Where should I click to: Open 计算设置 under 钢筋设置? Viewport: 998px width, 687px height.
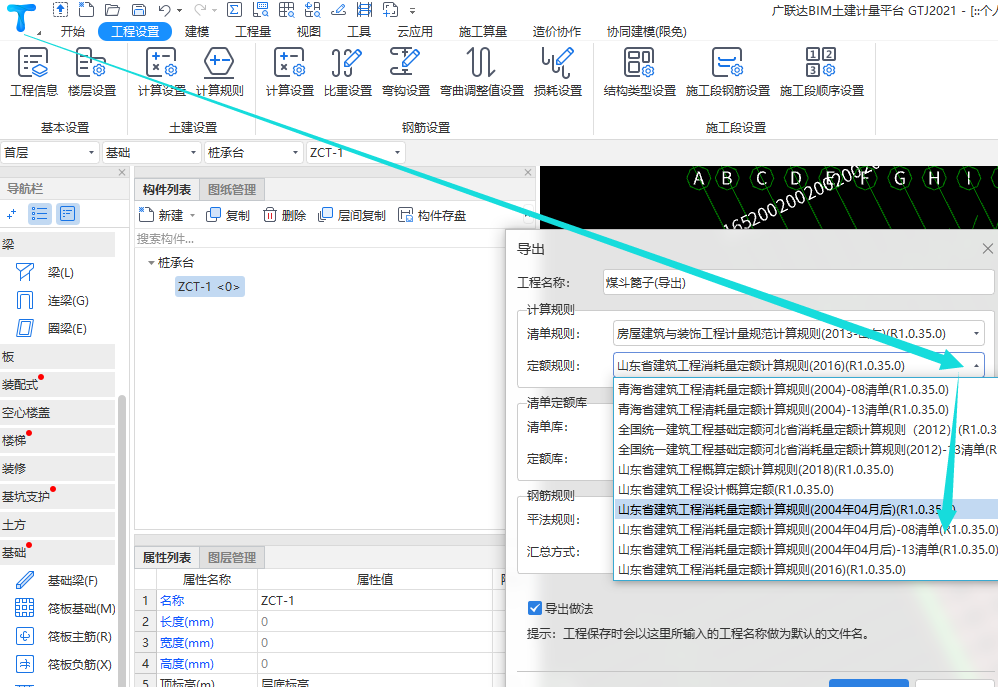click(290, 73)
